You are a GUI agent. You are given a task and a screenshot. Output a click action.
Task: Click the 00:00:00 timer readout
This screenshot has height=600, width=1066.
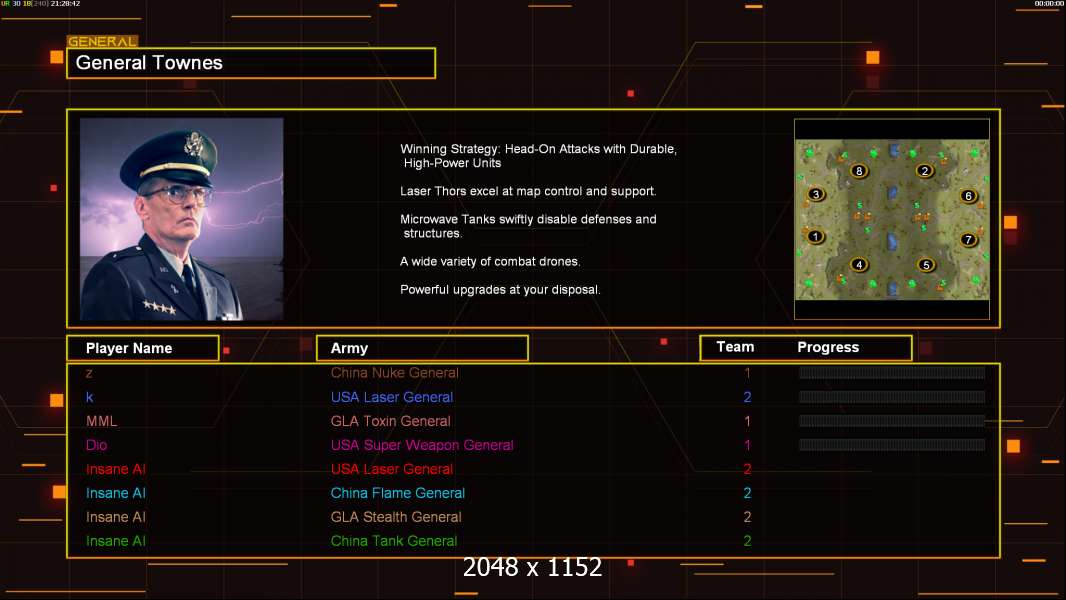(1049, 4)
